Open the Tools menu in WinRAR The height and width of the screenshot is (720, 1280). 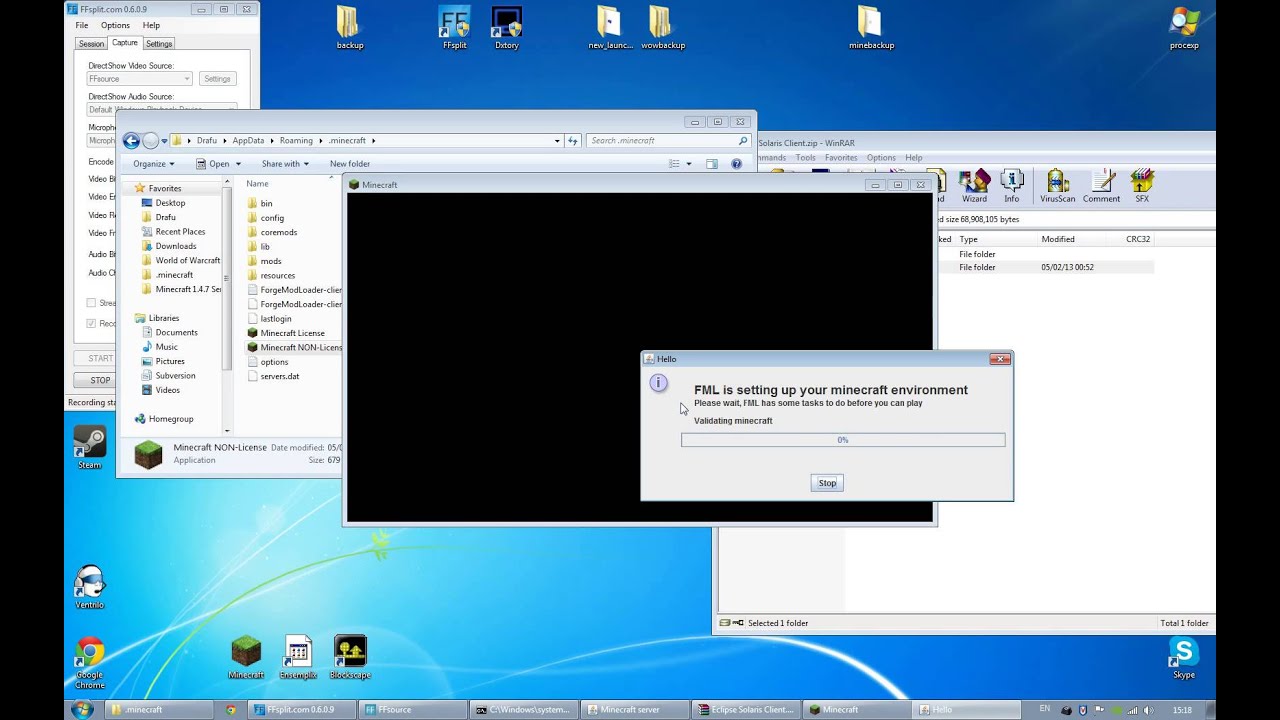pyautogui.click(x=805, y=158)
